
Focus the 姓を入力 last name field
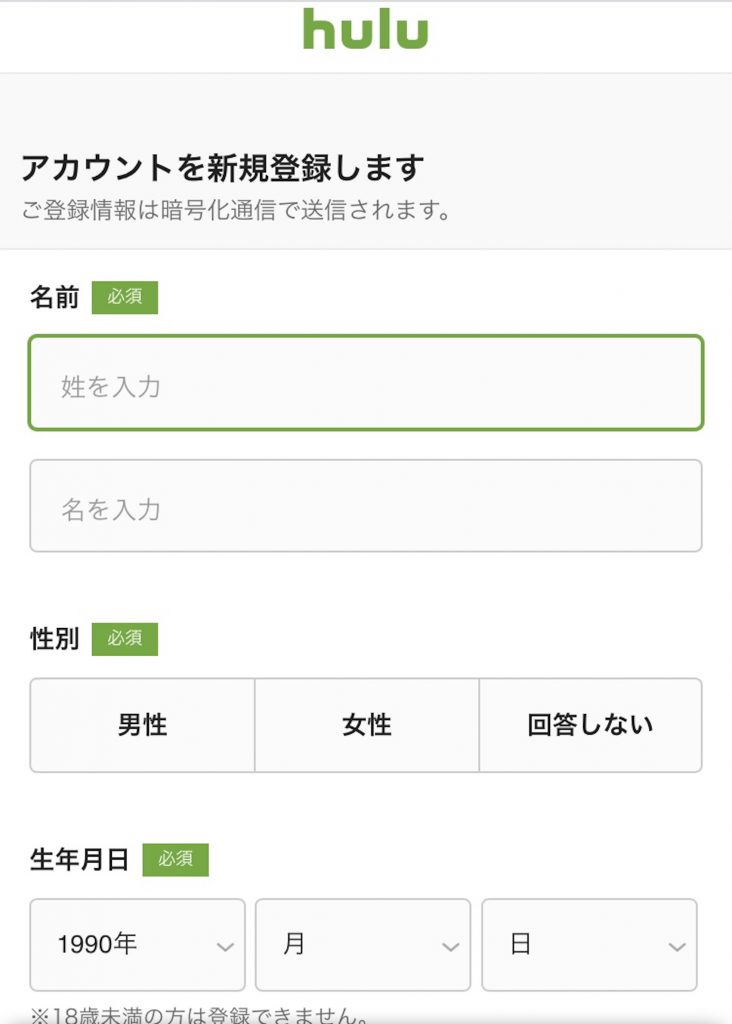click(x=366, y=383)
